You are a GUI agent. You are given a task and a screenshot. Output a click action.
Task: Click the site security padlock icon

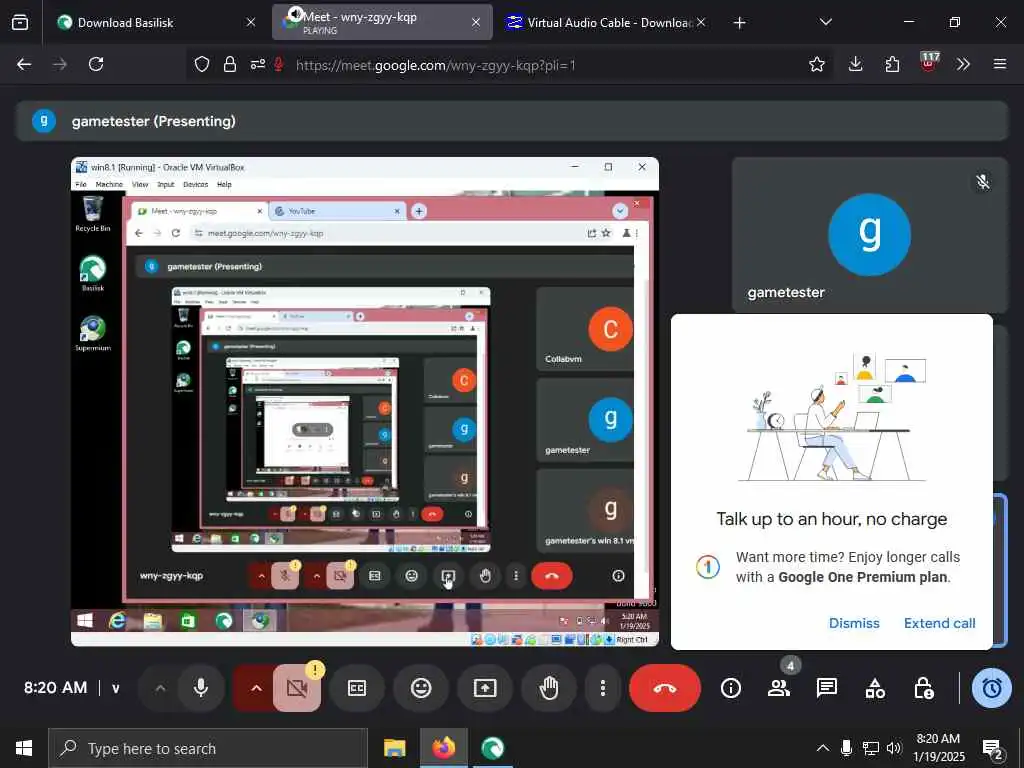click(x=230, y=64)
